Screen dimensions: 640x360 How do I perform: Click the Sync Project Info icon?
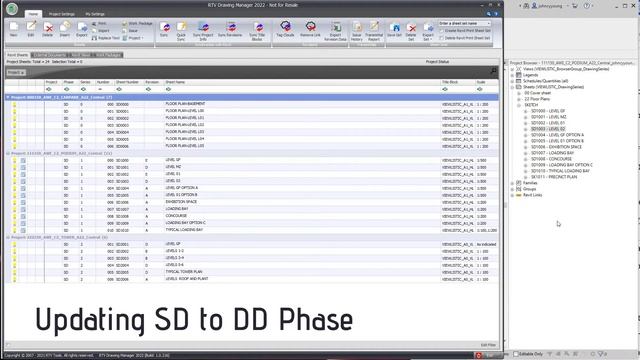pos(203,27)
